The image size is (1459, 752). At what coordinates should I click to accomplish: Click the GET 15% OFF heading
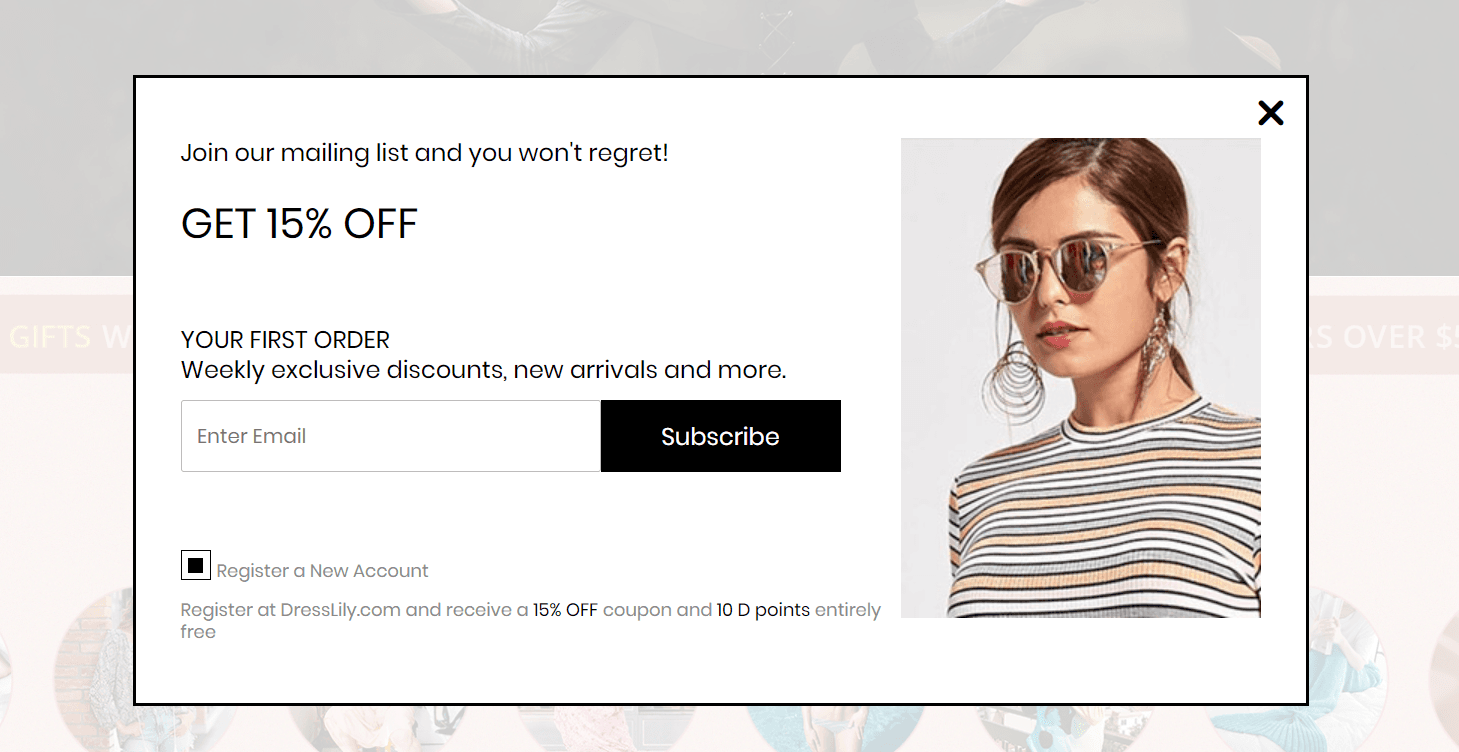tap(299, 224)
